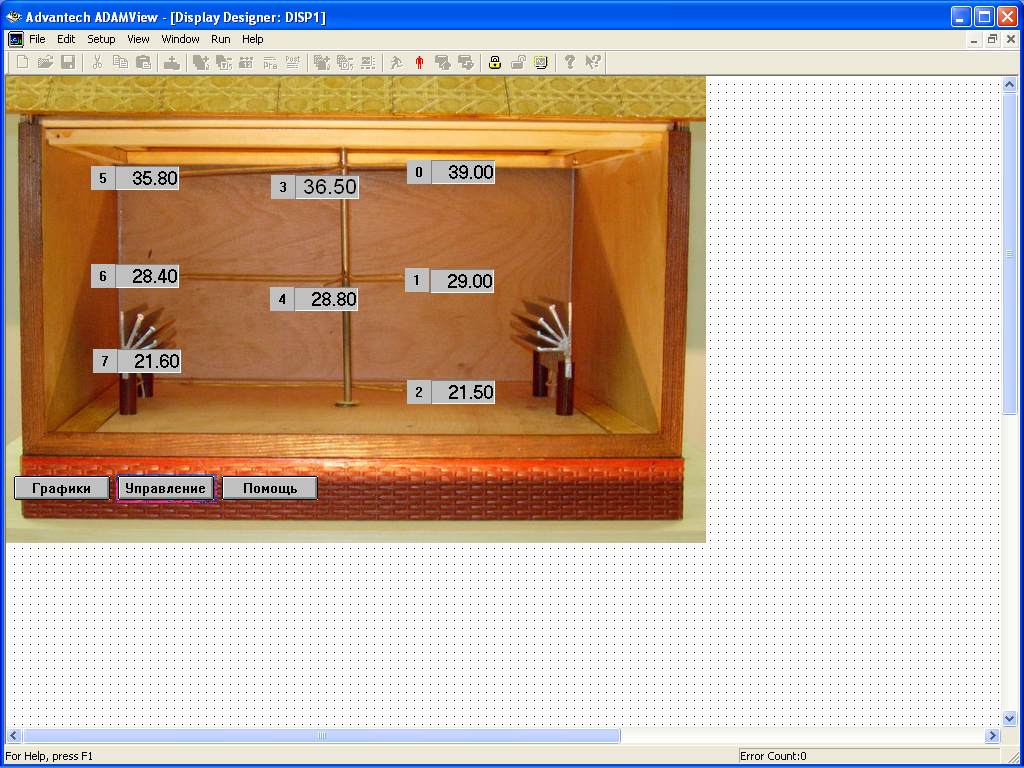This screenshot has width=1024, height=768.
Task: Click the yellow closed padlock icon
Action: [495, 62]
